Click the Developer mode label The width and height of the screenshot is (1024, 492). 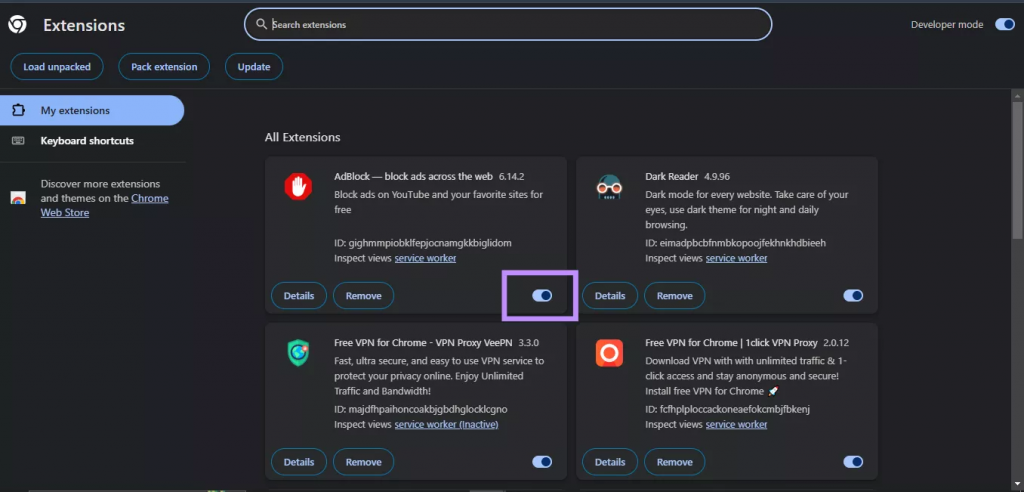click(947, 24)
